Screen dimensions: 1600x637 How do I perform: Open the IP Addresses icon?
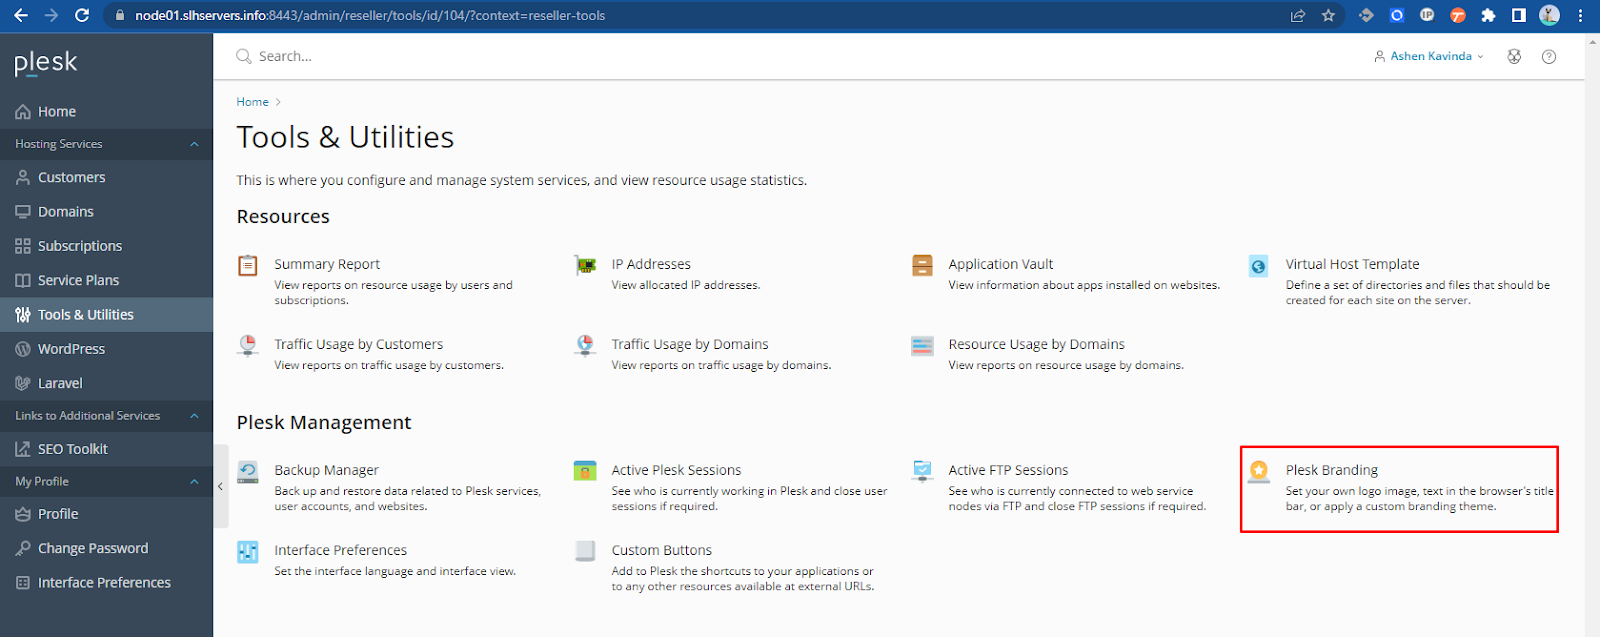tap(585, 265)
